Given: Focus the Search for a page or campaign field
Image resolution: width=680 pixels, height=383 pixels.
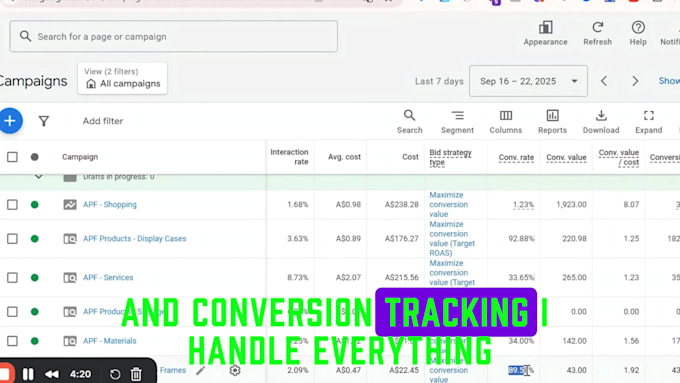Looking at the screenshot, I should pos(173,36).
